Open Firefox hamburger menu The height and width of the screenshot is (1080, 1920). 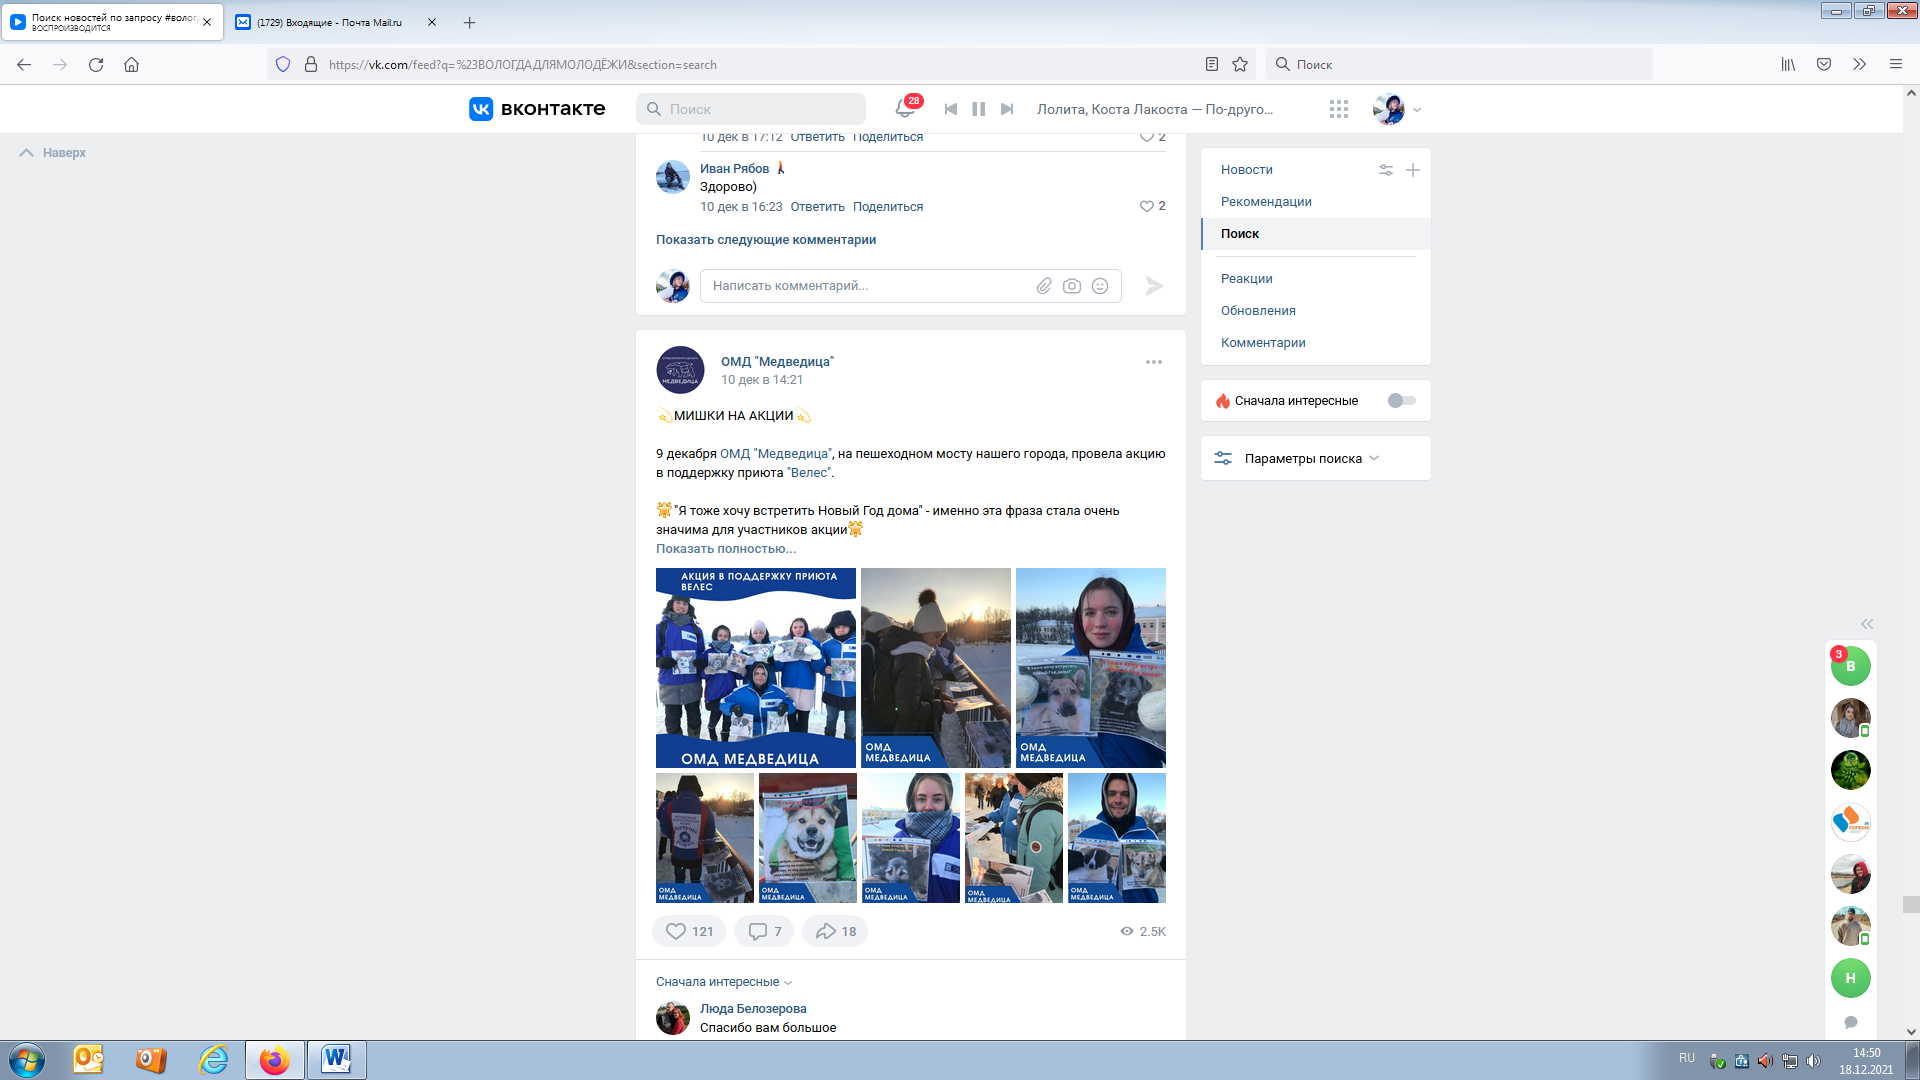coord(1895,65)
